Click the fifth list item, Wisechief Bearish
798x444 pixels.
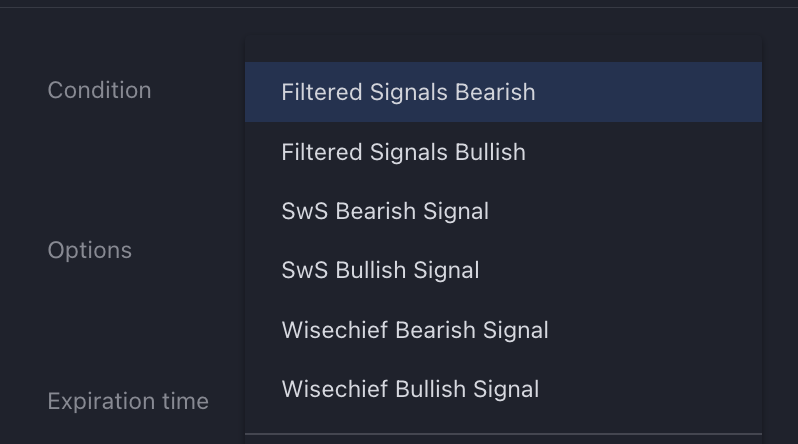click(415, 330)
